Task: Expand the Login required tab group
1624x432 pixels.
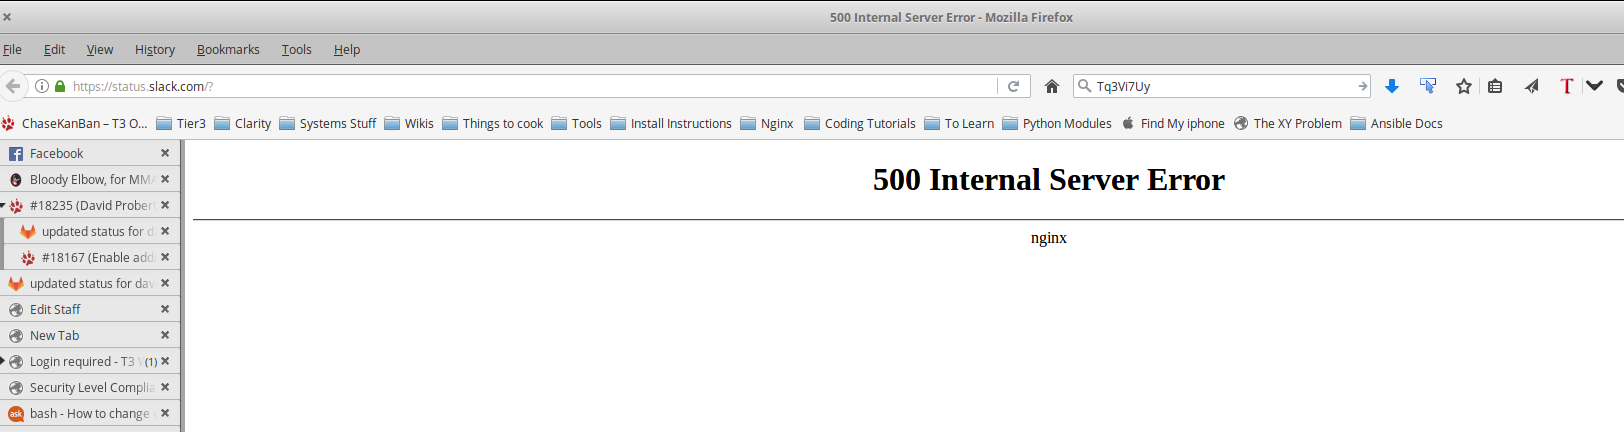Action: [3, 361]
